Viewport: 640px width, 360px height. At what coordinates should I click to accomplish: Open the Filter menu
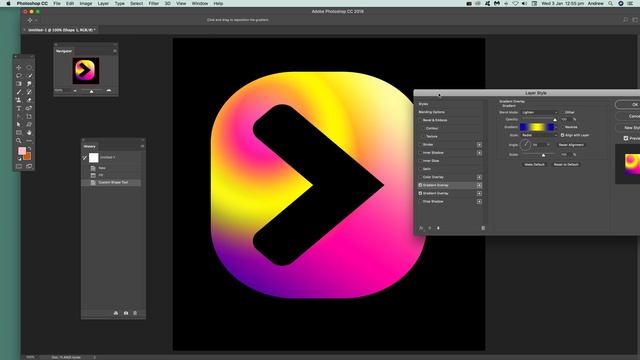tap(153, 3)
